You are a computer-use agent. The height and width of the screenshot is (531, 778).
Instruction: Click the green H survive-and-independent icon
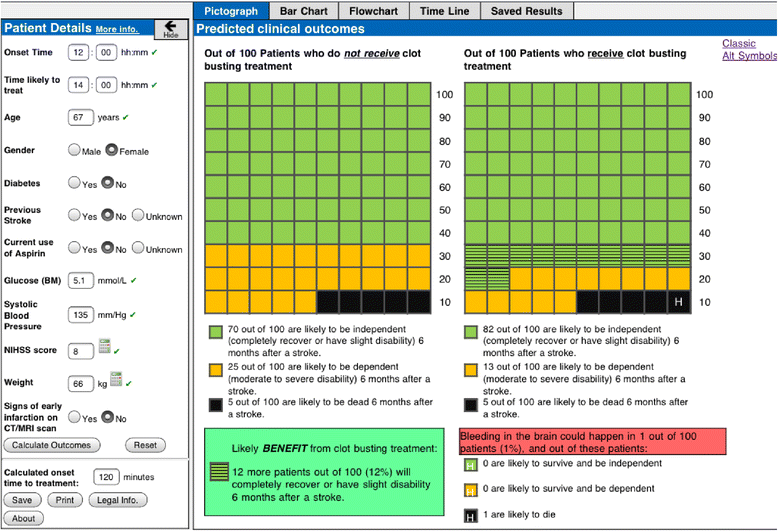pos(468,465)
